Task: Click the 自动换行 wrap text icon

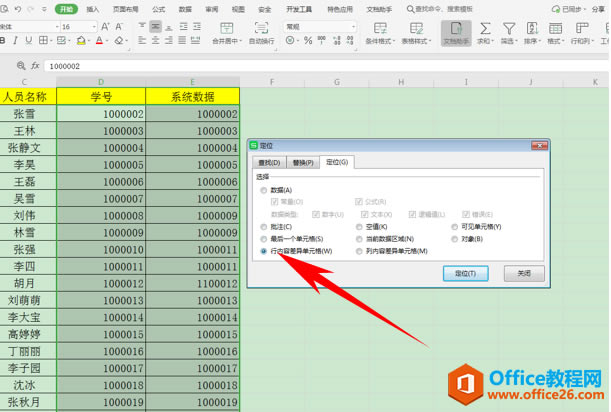Action: [x=260, y=28]
